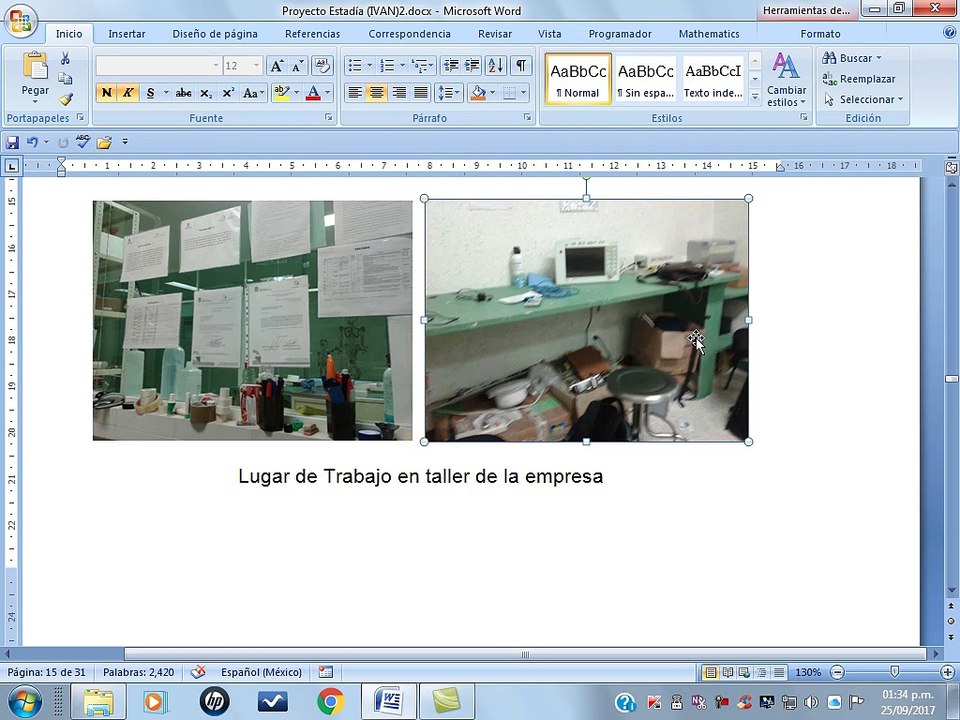Clear formatting with the eraser icon
The image size is (960, 720).
322,66
